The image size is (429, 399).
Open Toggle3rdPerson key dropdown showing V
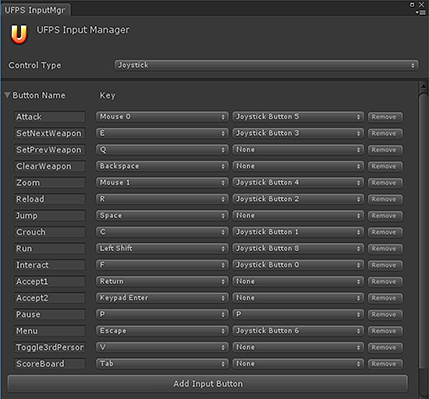click(162, 347)
